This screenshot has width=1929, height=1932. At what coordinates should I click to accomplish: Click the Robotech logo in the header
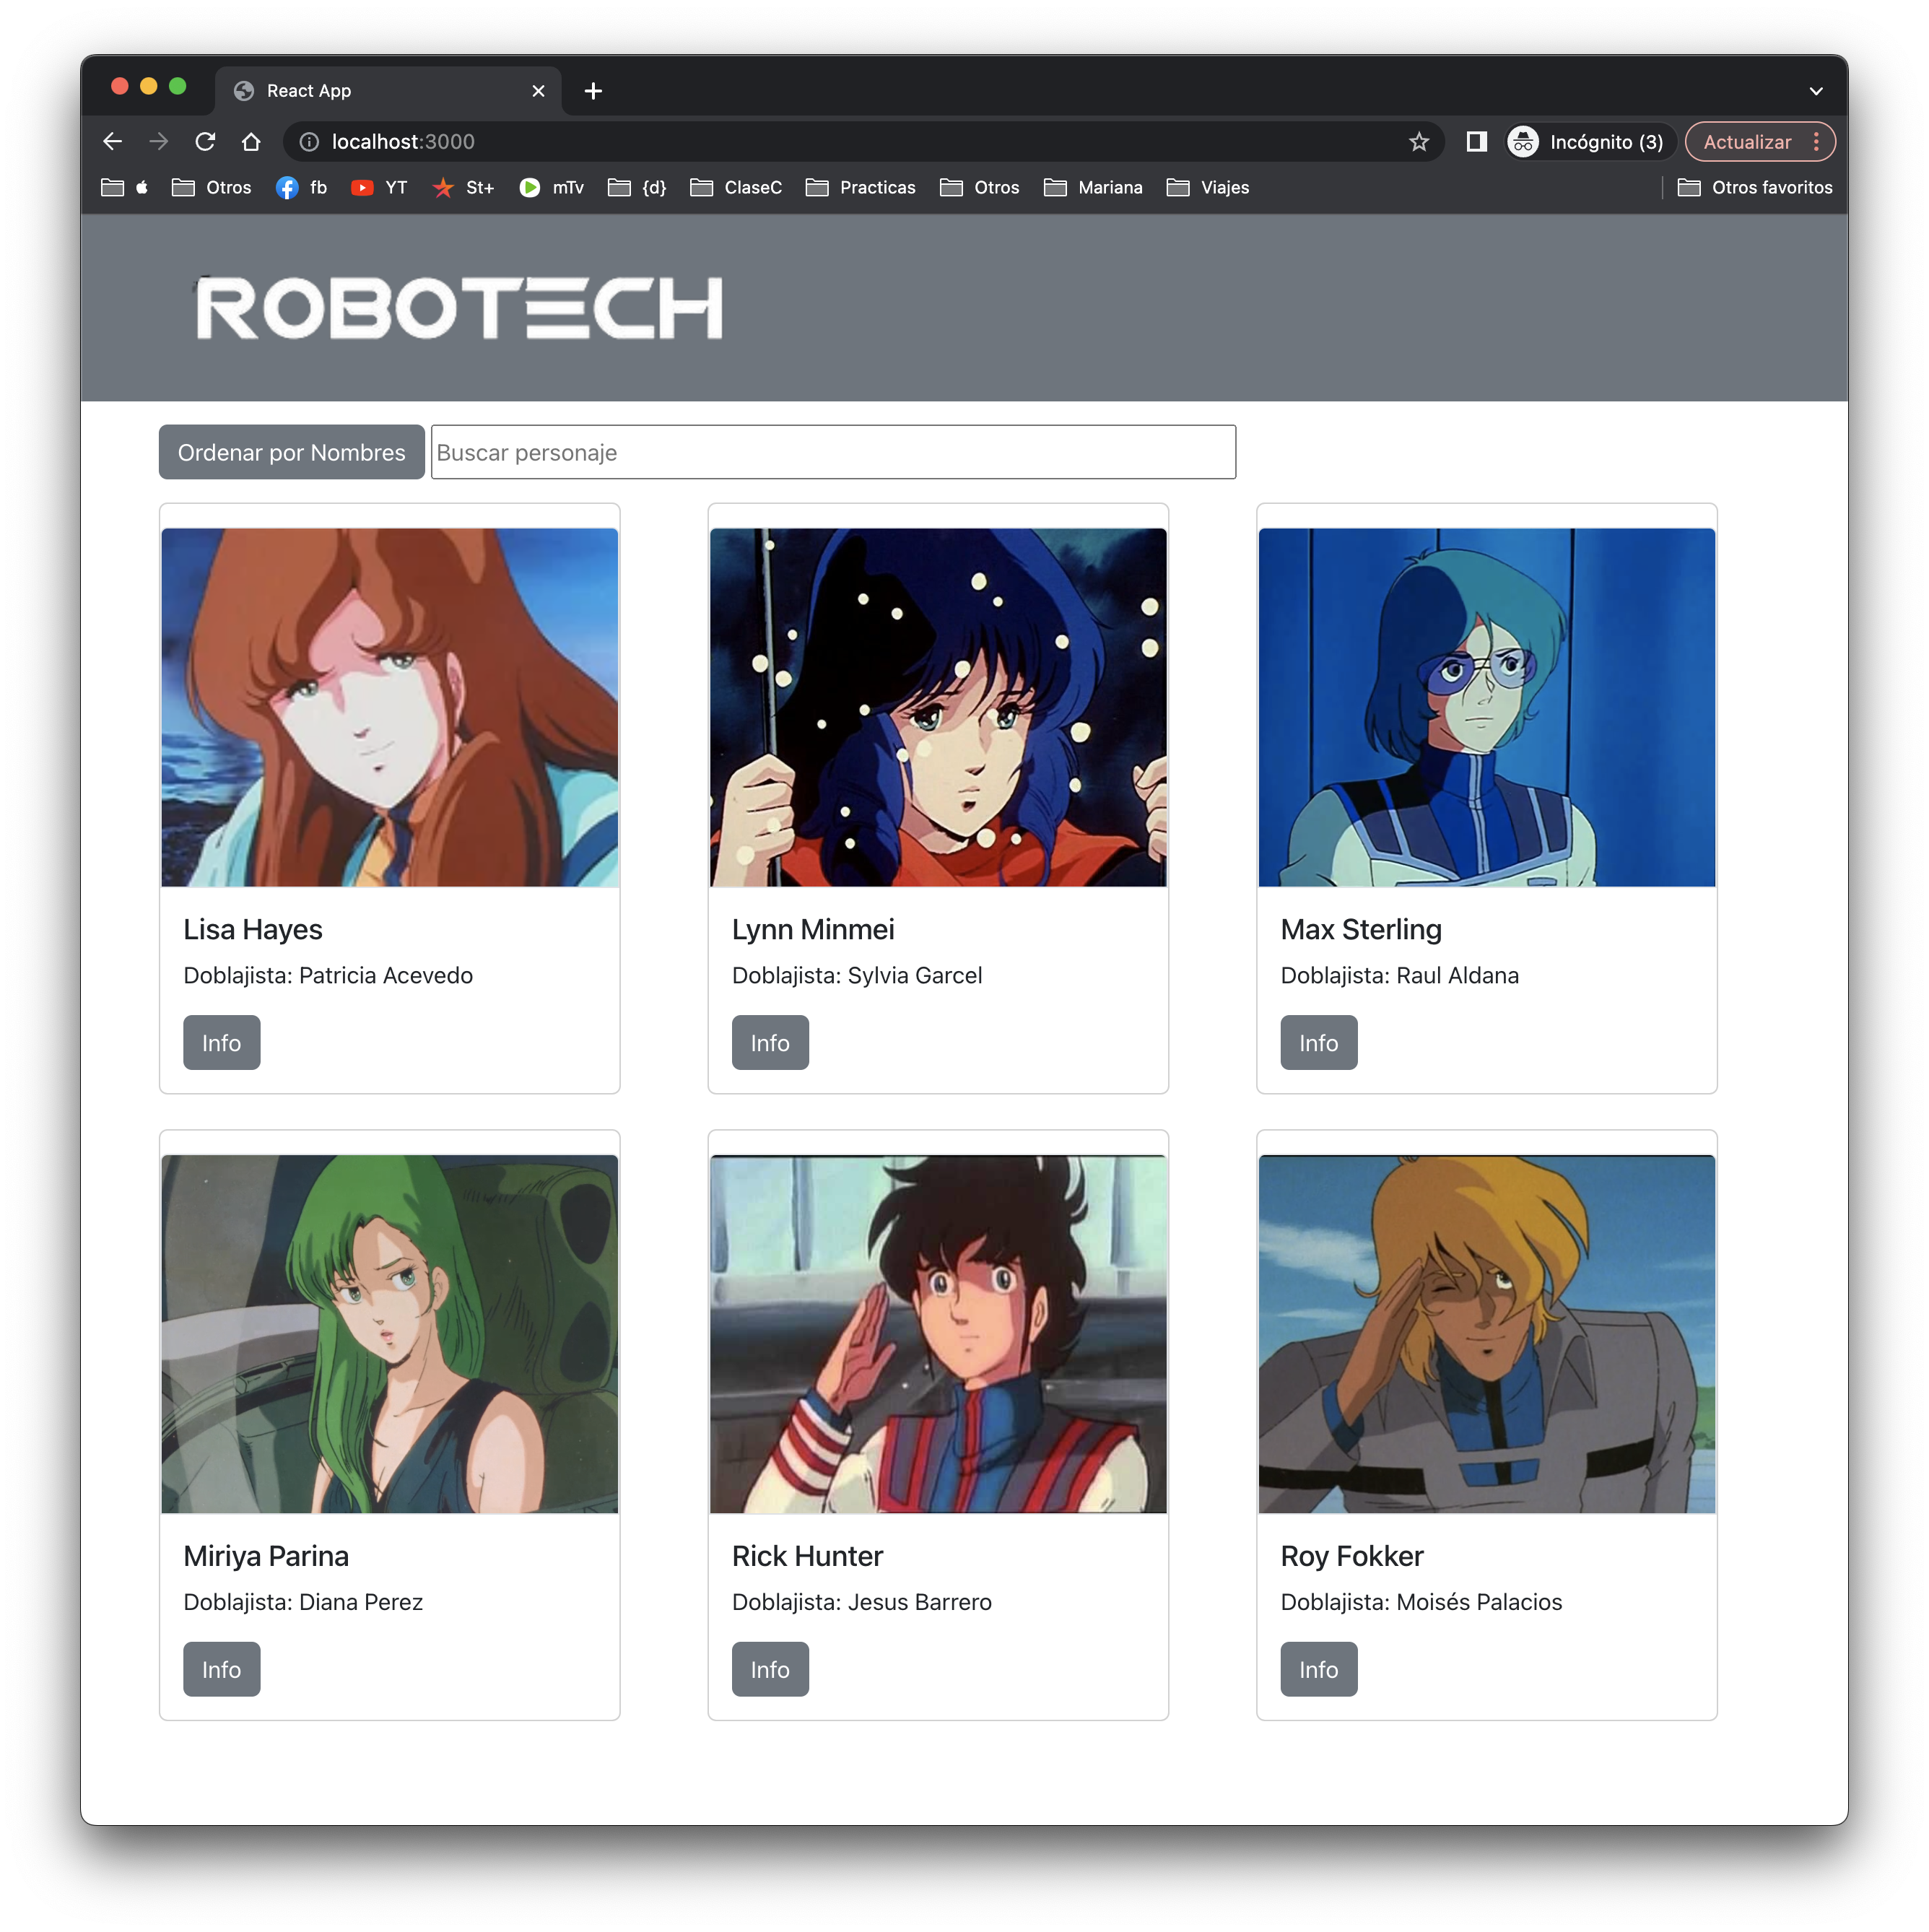point(459,308)
